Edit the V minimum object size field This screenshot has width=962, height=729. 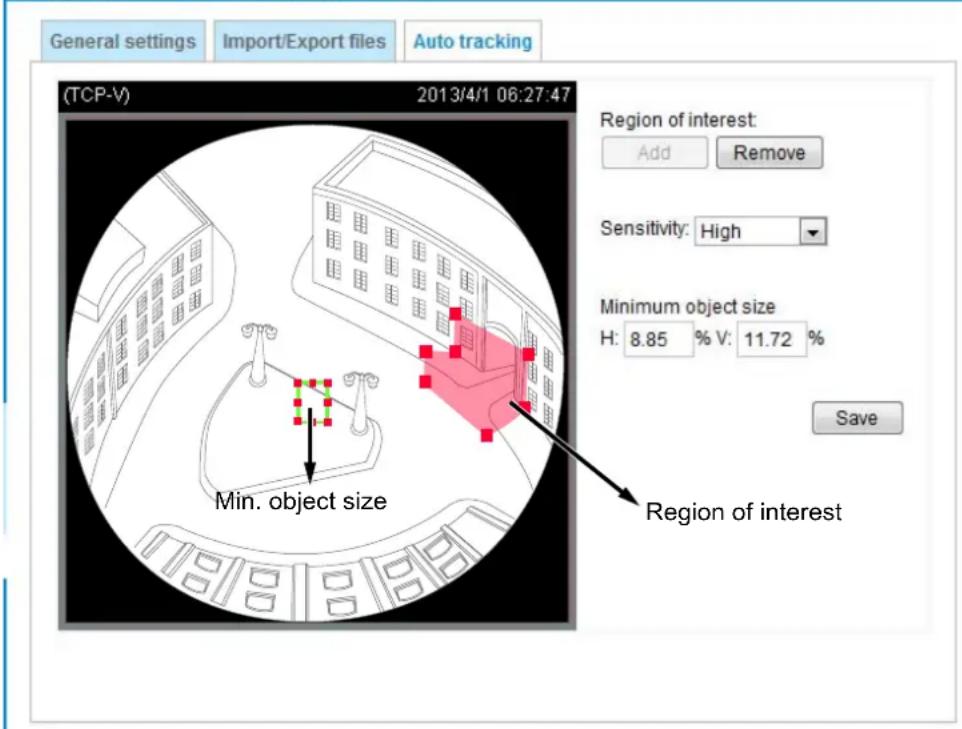click(x=771, y=339)
